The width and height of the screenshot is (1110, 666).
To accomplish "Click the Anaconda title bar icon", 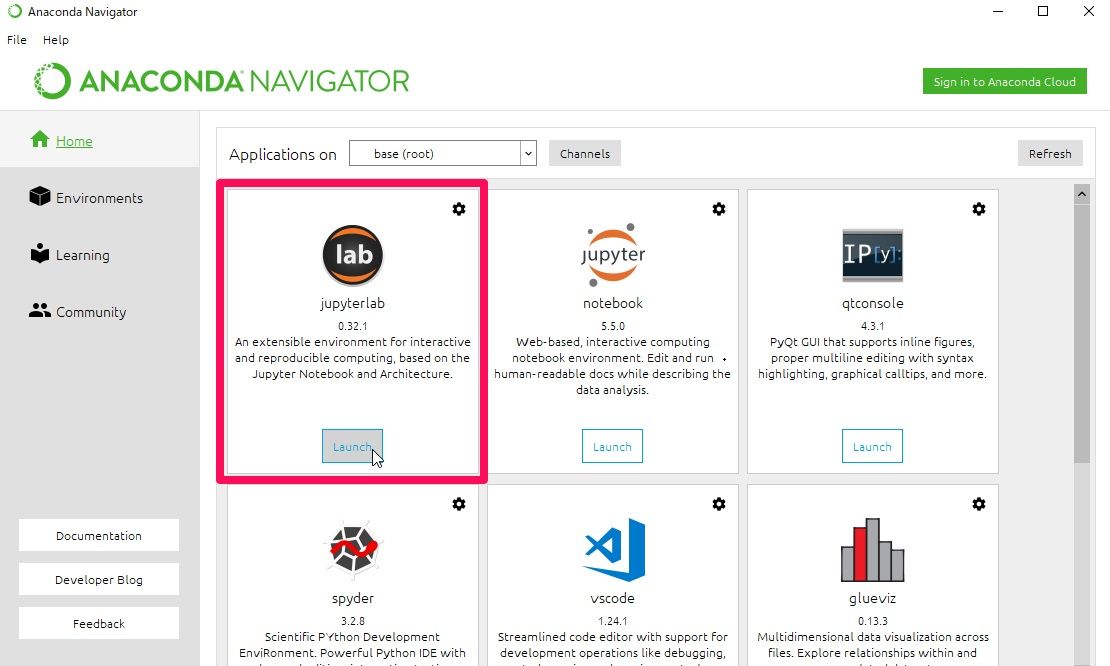I will pos(14,11).
